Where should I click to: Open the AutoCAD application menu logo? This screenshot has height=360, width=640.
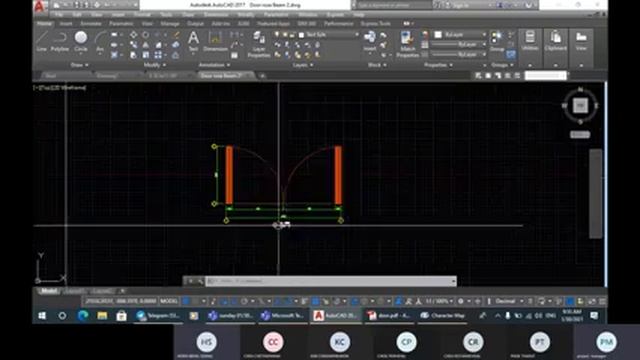(40, 6)
